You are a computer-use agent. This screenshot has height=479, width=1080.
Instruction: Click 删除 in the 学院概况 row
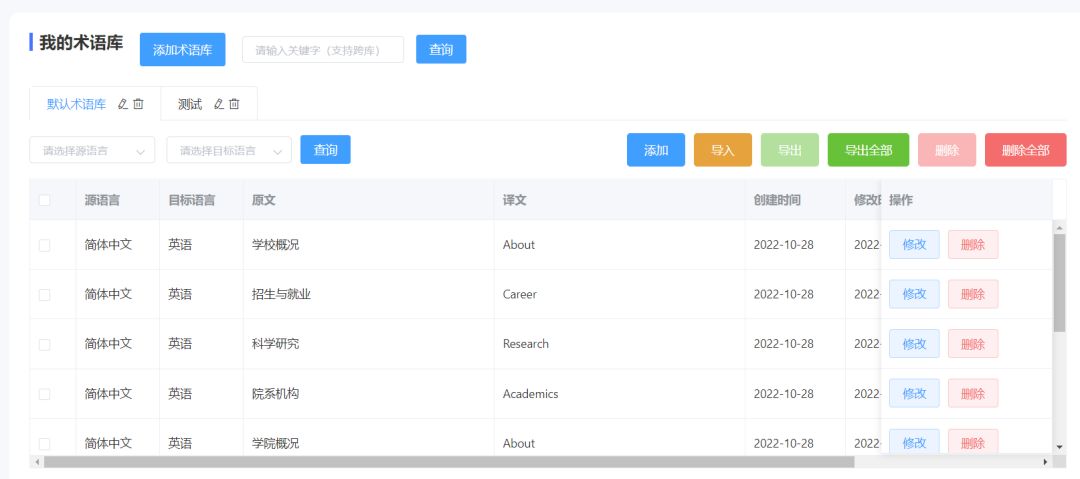click(x=973, y=442)
